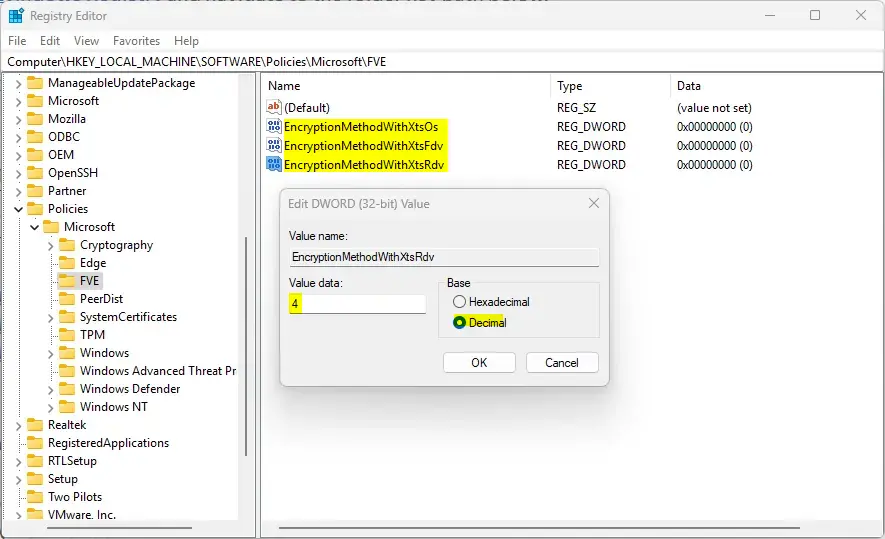Click the Name column header

tap(406, 86)
